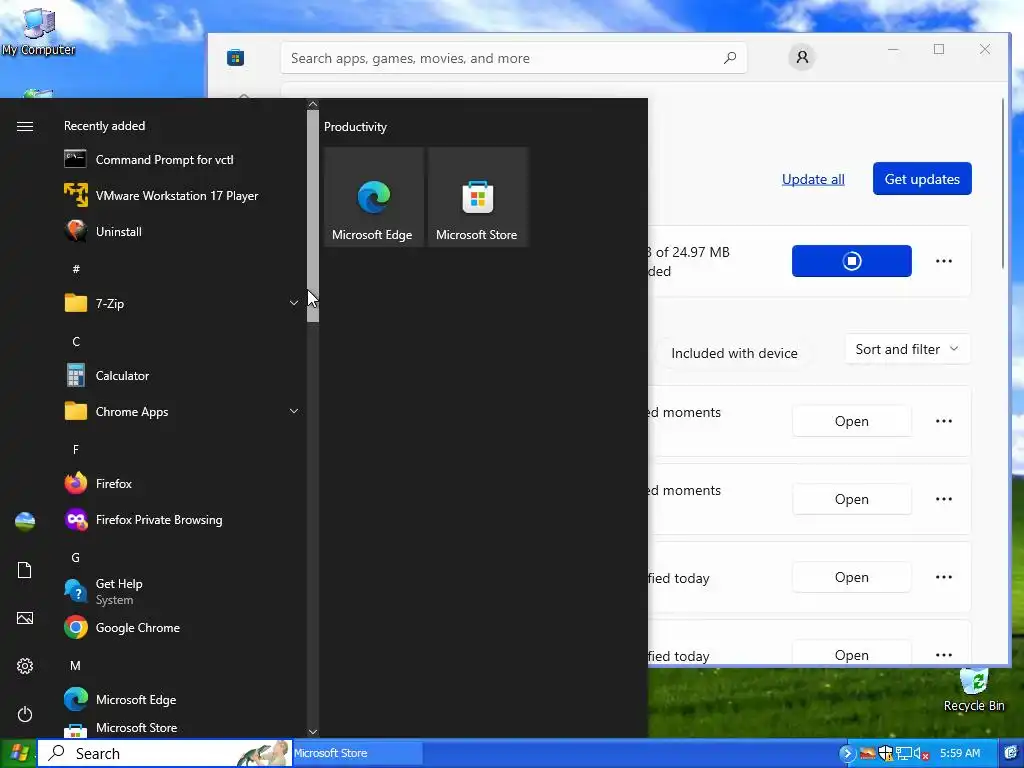
Task: Jump to the # letter header in the app list
Action: click(76, 268)
